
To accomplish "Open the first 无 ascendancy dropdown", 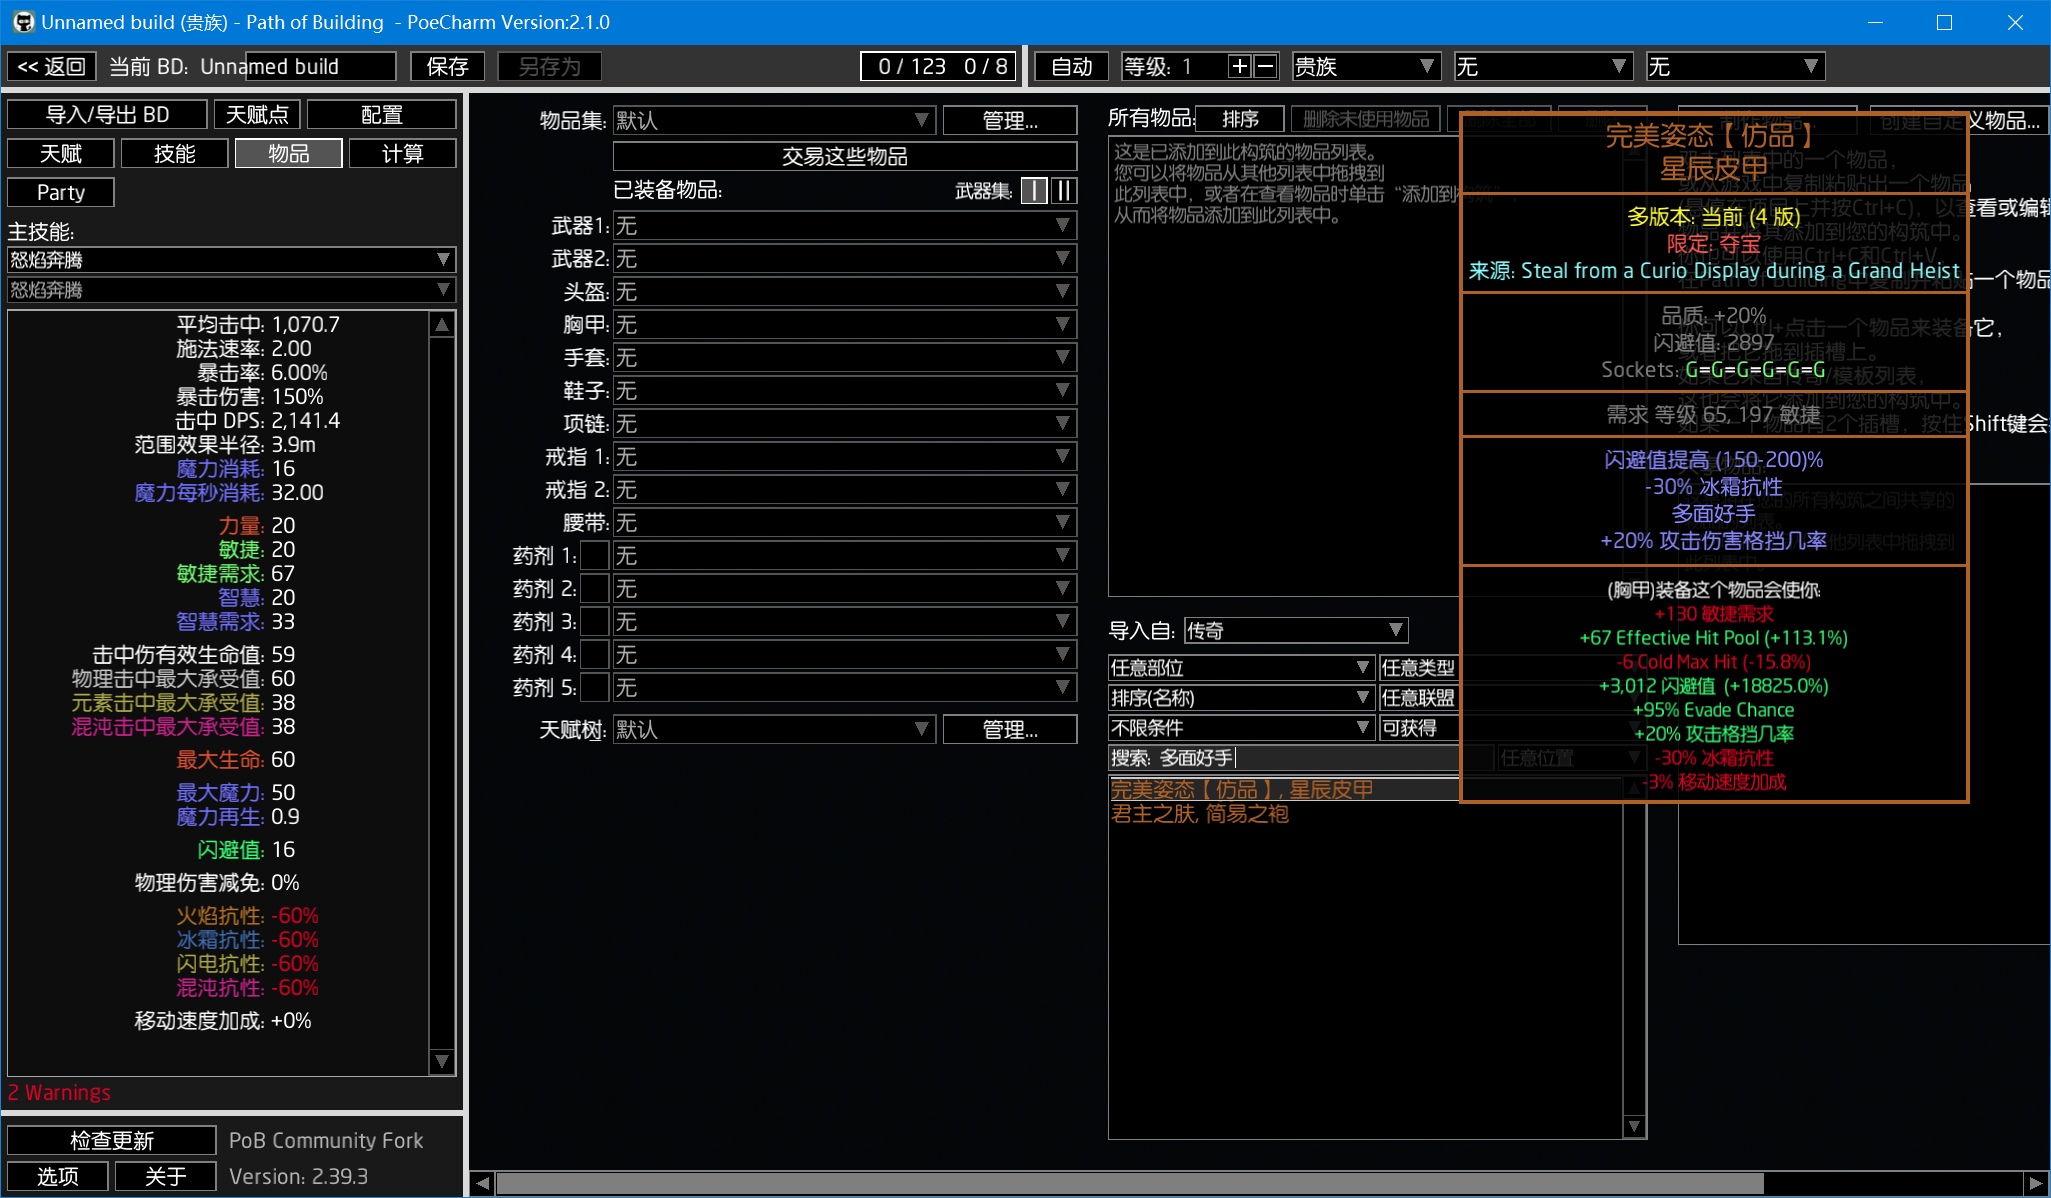I will click(1543, 66).
